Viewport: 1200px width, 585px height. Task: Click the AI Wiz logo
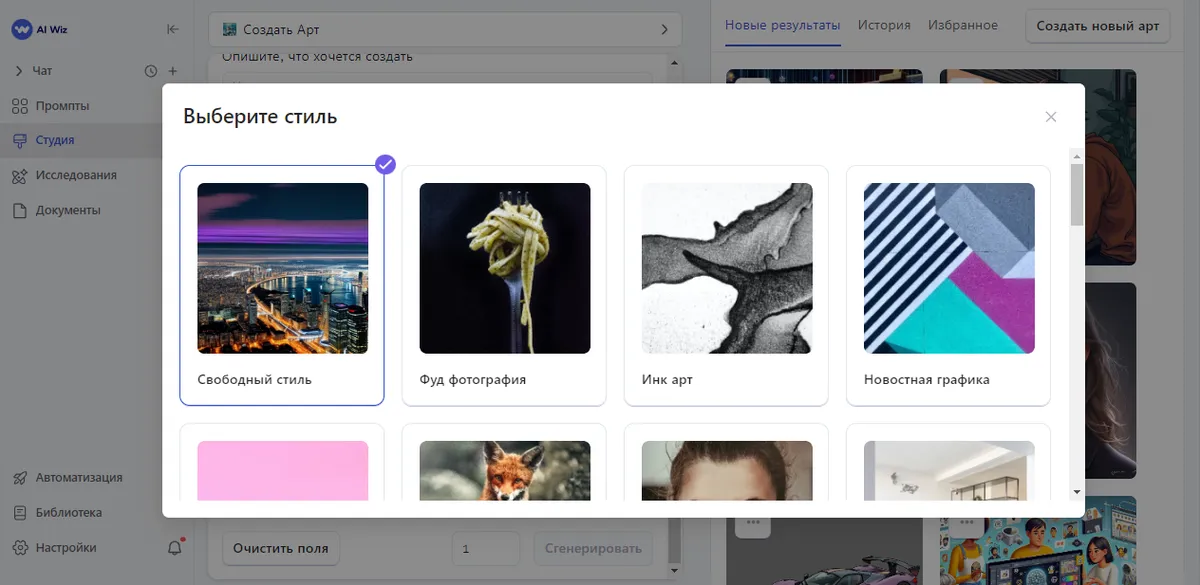(38, 30)
